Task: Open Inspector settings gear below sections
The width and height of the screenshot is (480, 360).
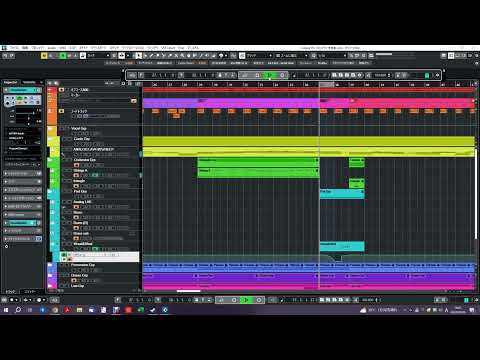Action: 6,246
